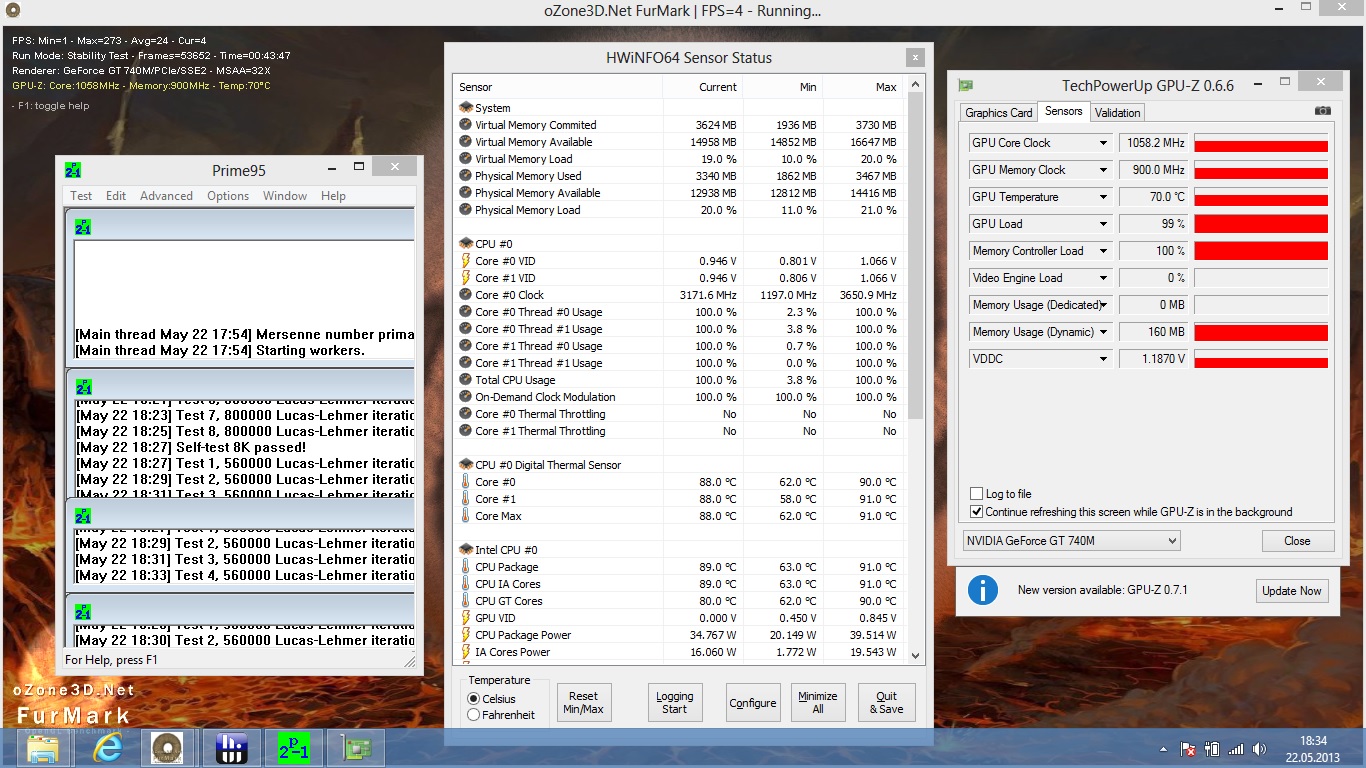
Task: Open the GPU Core Clock sensor dropdown
Action: [x=1103, y=143]
